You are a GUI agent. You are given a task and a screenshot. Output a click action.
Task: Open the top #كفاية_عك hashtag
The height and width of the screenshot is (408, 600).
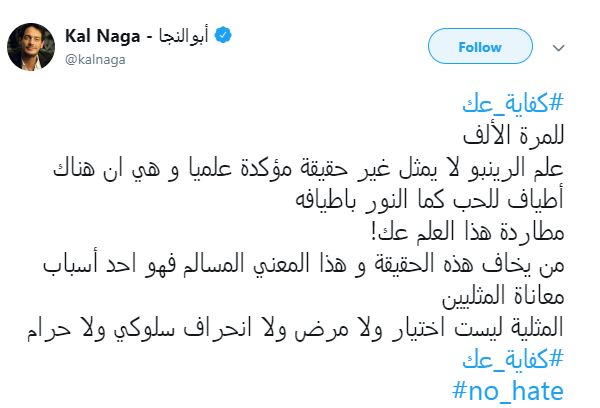pyautogui.click(x=514, y=105)
